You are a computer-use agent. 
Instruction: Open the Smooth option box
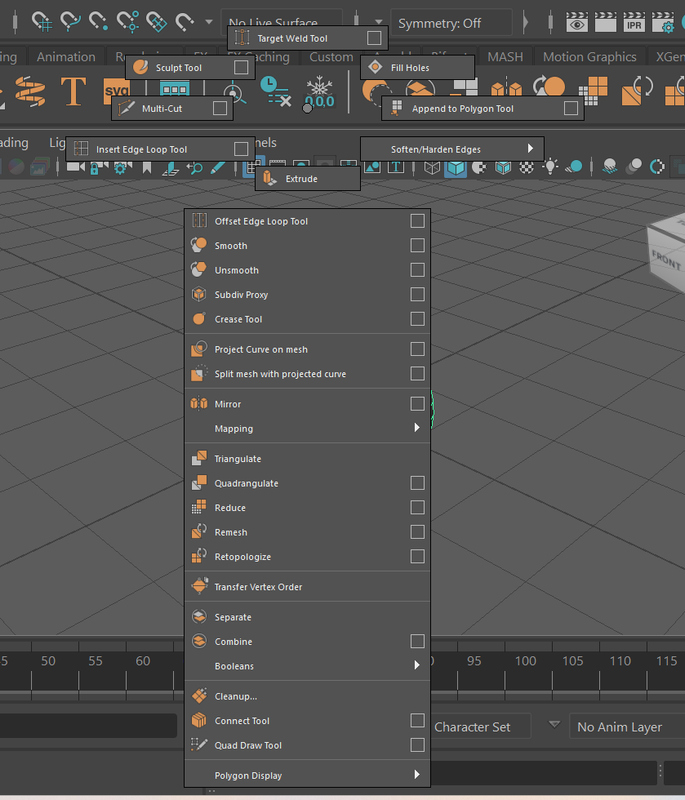tap(417, 245)
